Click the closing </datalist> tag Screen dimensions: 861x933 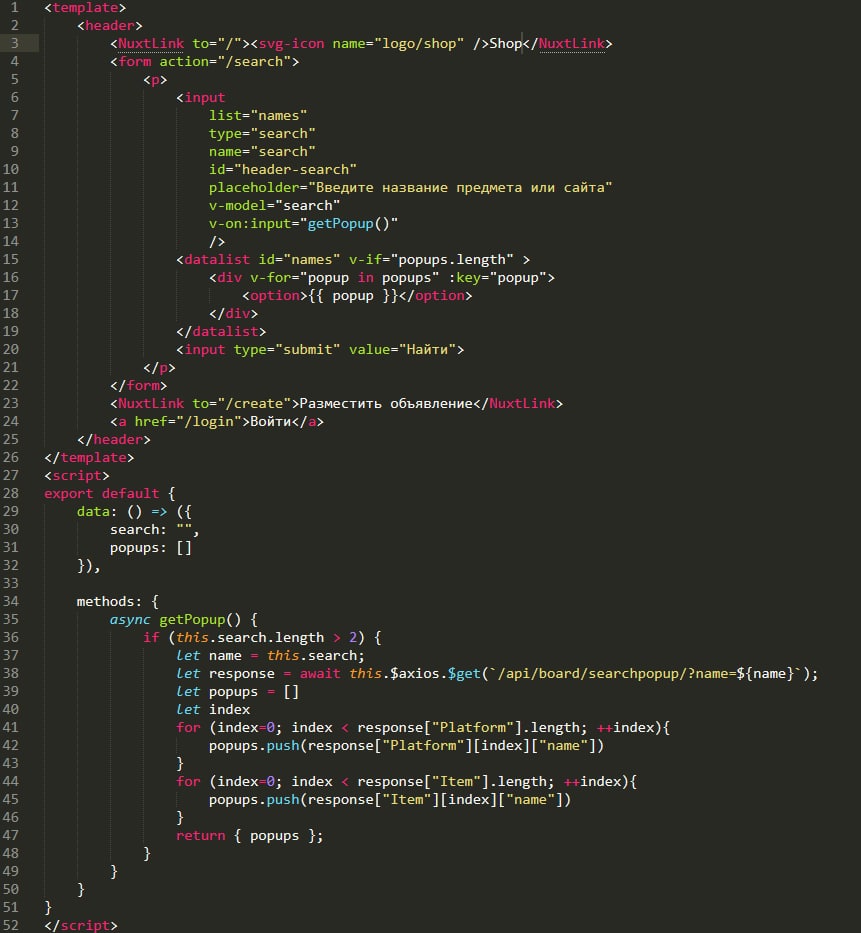pyautogui.click(x=221, y=331)
